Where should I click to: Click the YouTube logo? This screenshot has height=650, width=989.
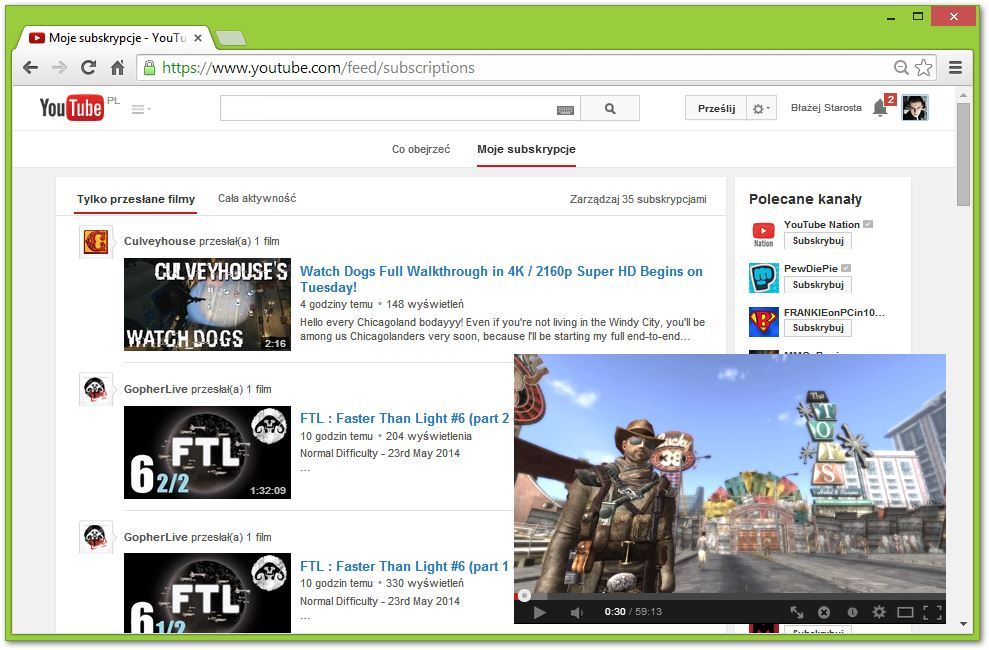72,108
